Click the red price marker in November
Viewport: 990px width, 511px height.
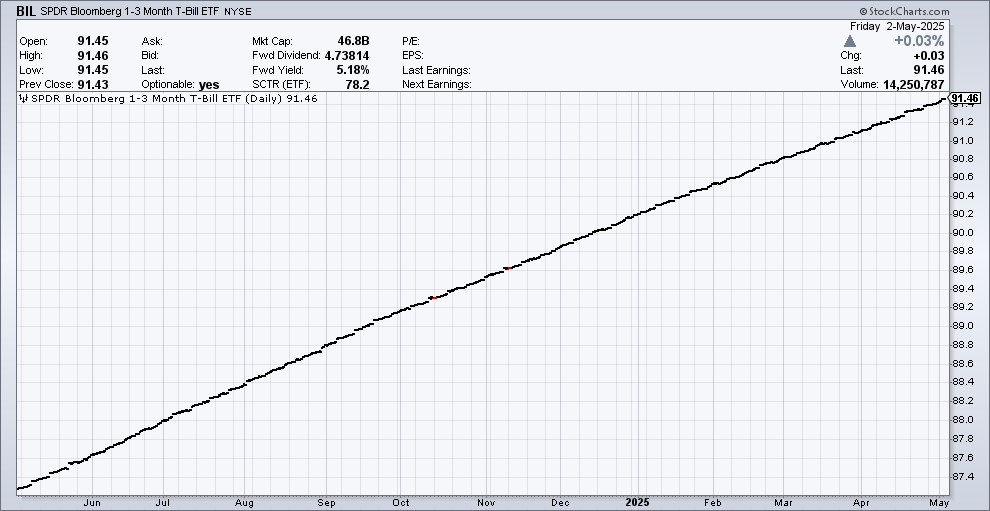(508, 268)
